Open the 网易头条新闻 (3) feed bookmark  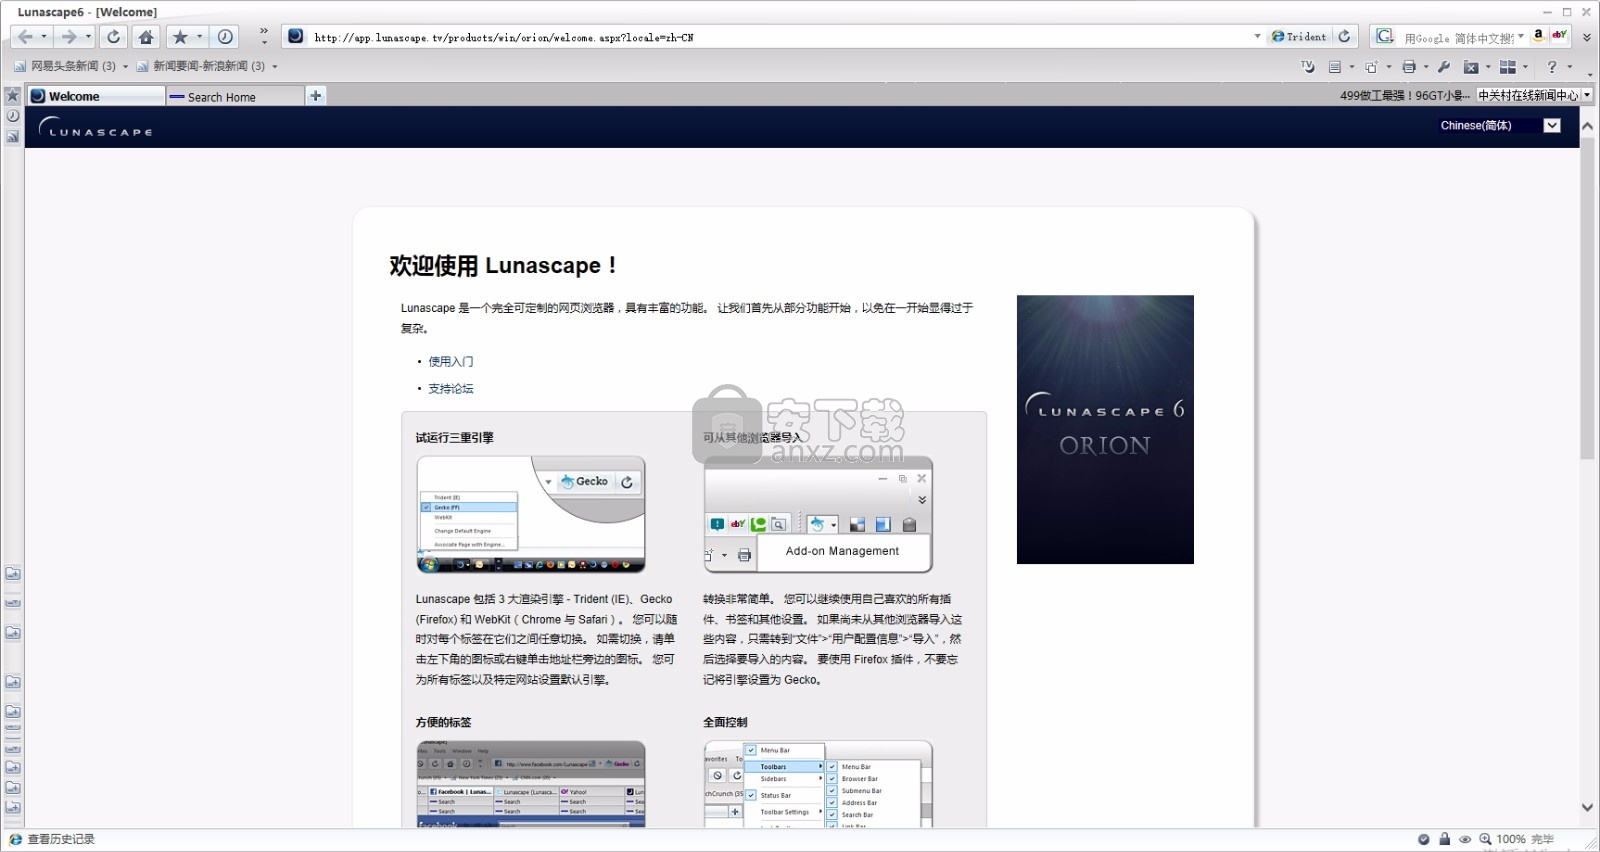pos(65,67)
